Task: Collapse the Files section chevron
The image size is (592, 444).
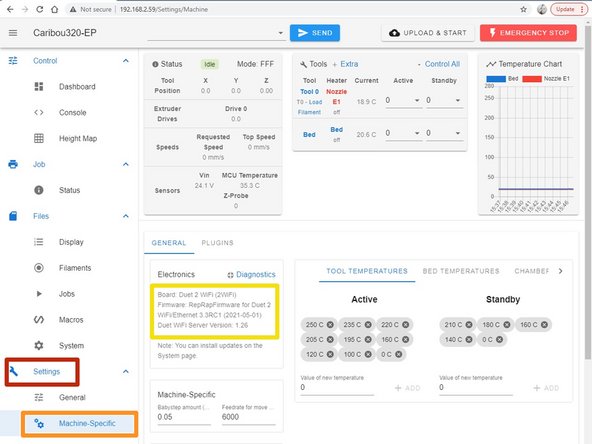Action: [126, 216]
